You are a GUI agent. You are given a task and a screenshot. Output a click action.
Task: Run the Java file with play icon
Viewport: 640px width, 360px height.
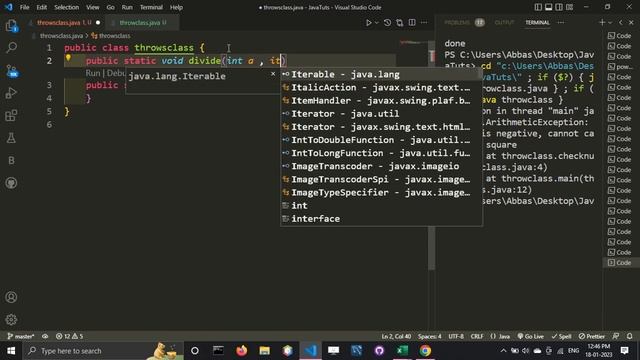pos(368,23)
